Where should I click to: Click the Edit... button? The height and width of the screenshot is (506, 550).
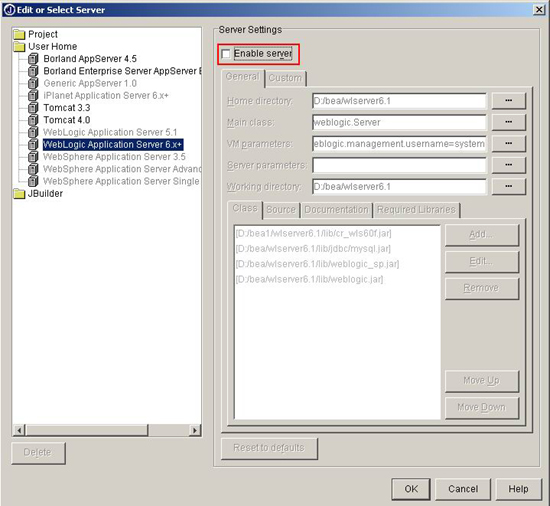(482, 262)
